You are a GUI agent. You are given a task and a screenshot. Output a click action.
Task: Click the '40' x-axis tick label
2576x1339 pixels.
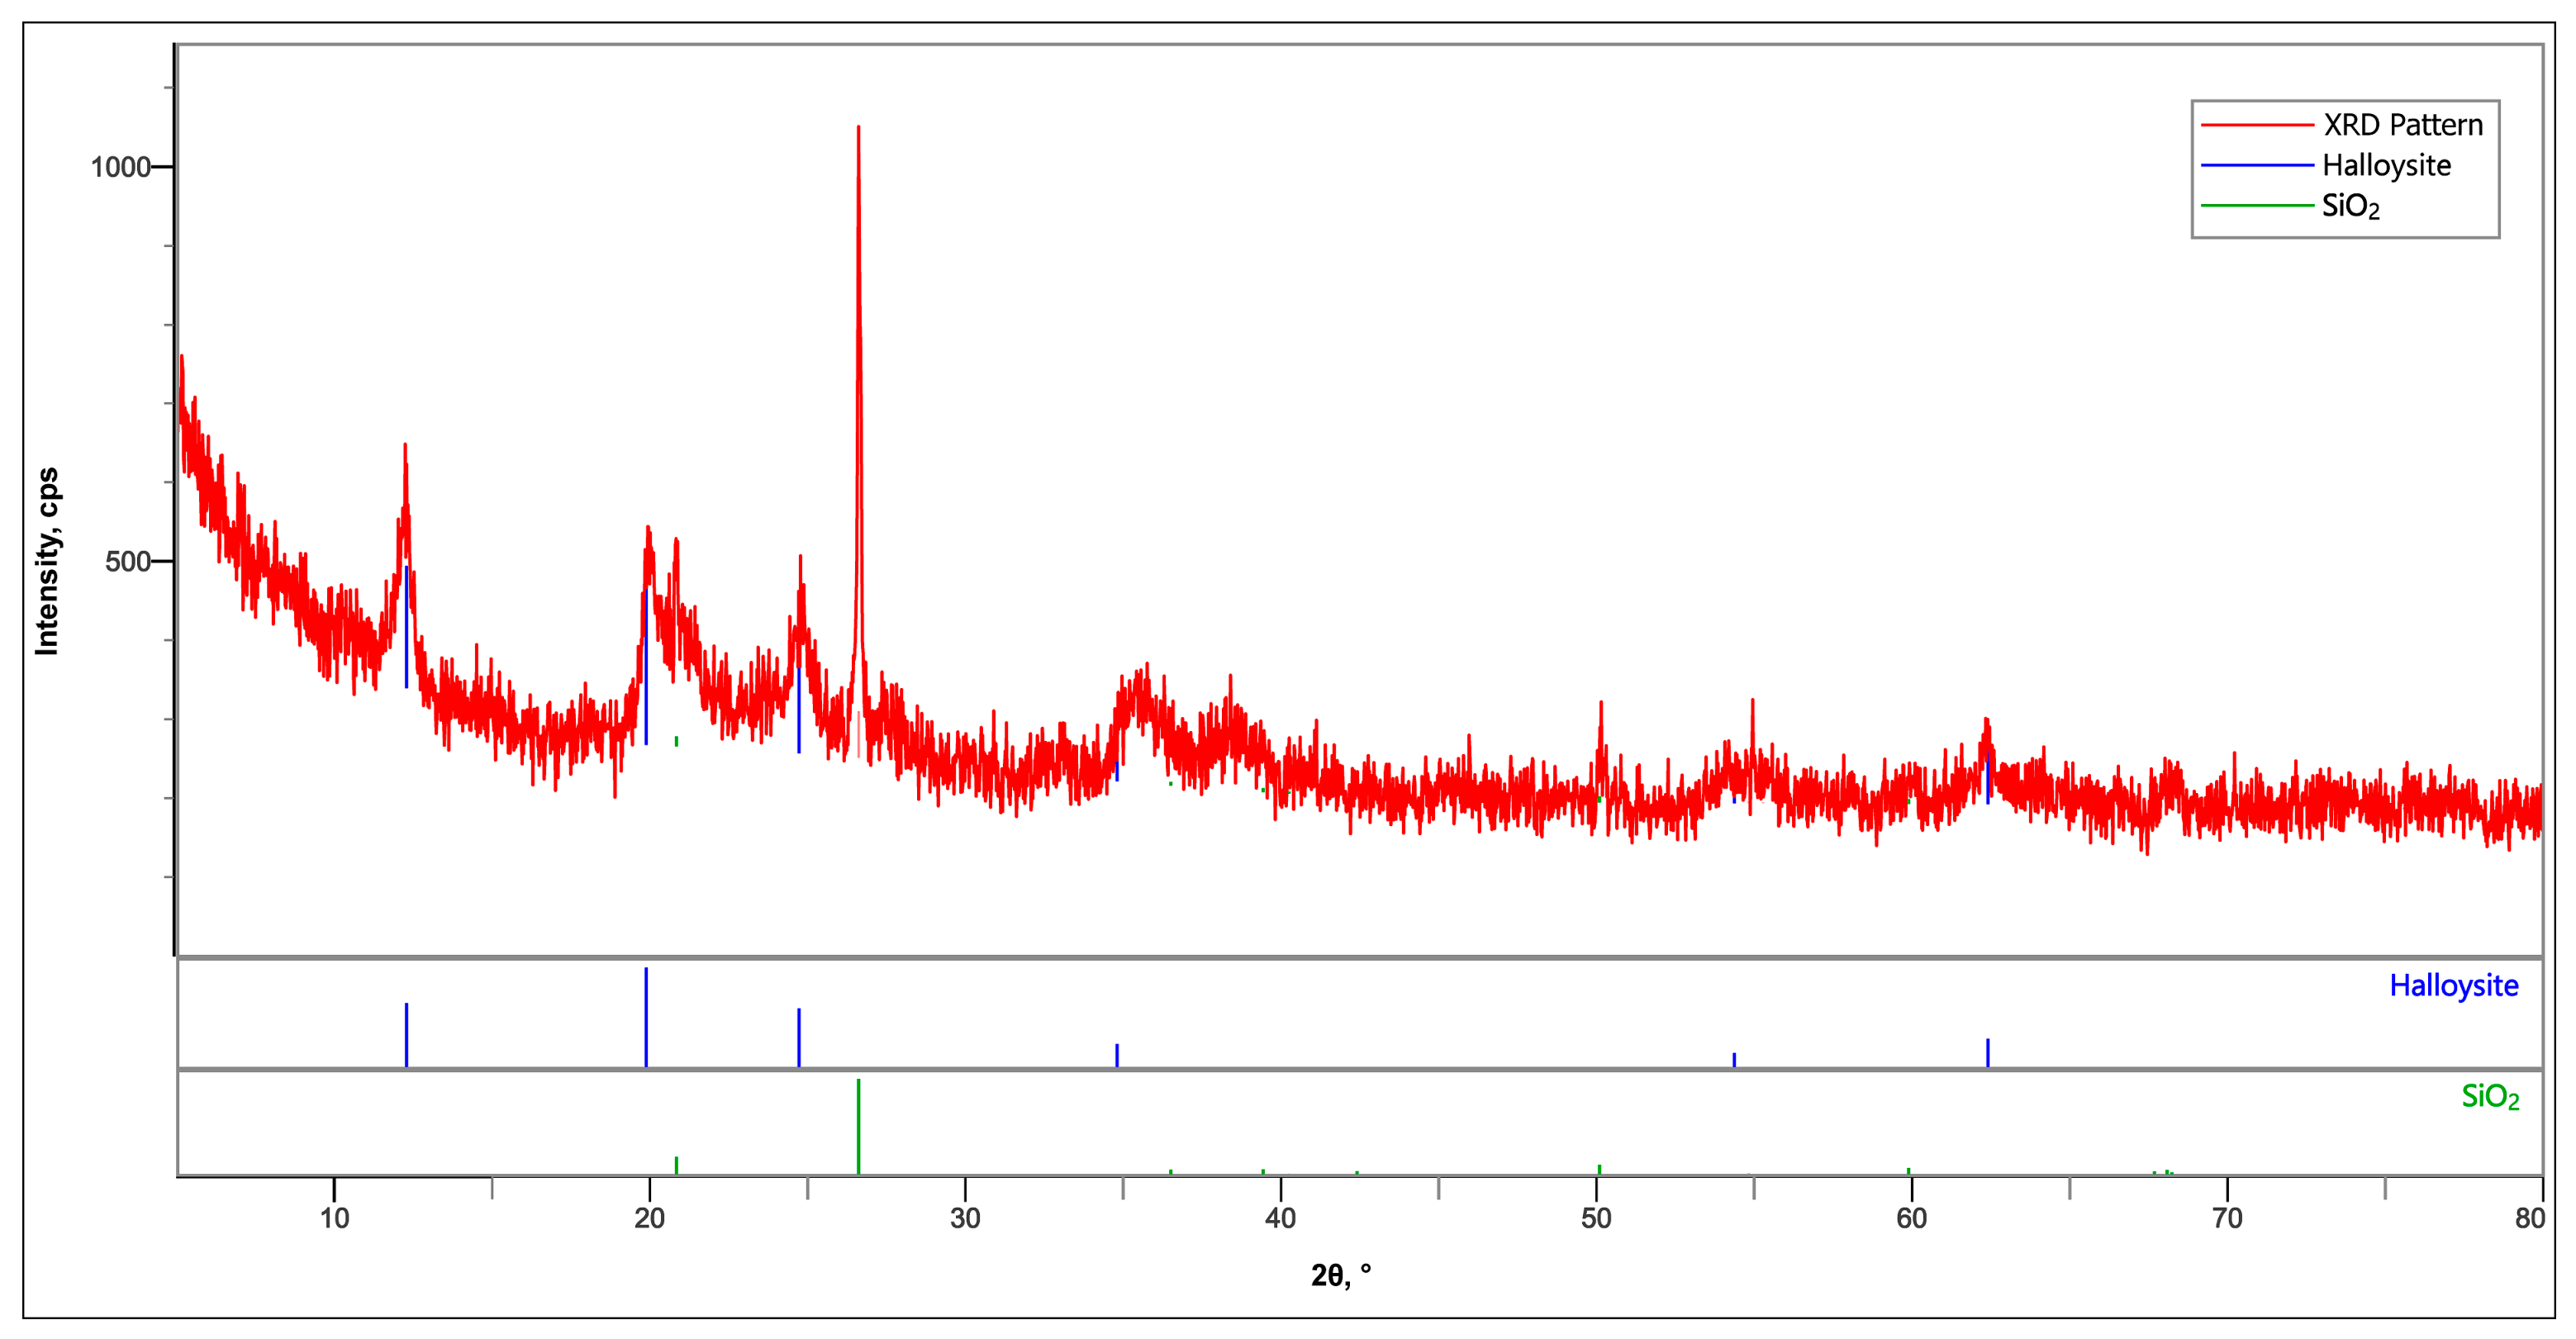[1280, 1218]
